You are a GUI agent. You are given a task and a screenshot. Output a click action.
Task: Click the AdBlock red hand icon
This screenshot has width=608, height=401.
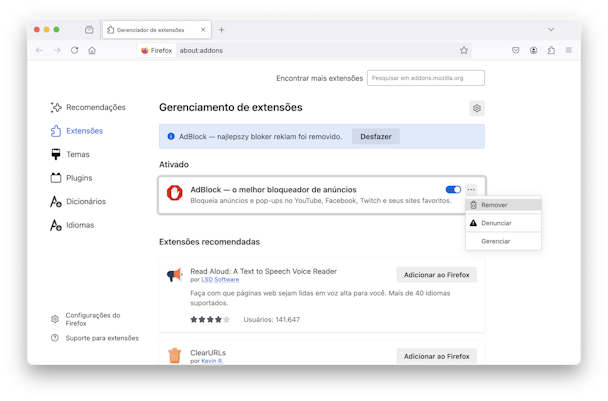click(x=174, y=193)
